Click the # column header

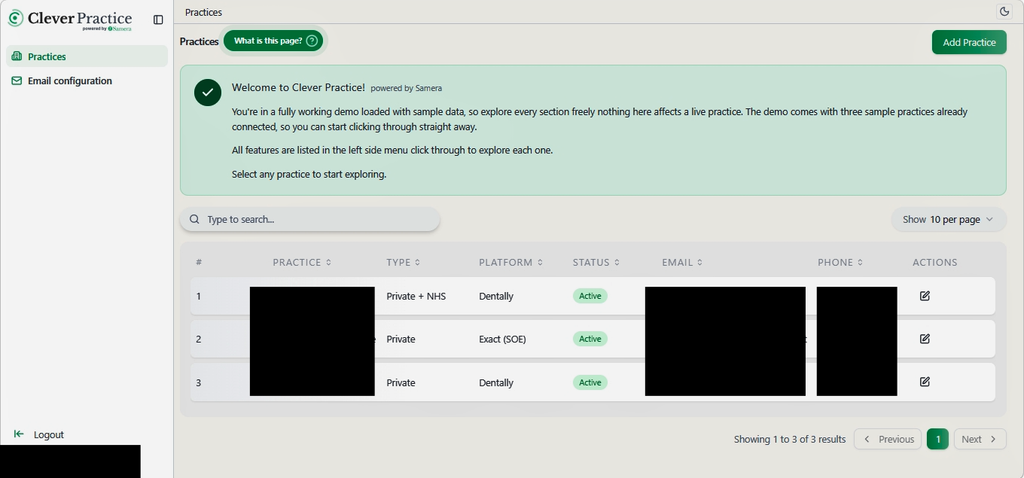click(199, 263)
